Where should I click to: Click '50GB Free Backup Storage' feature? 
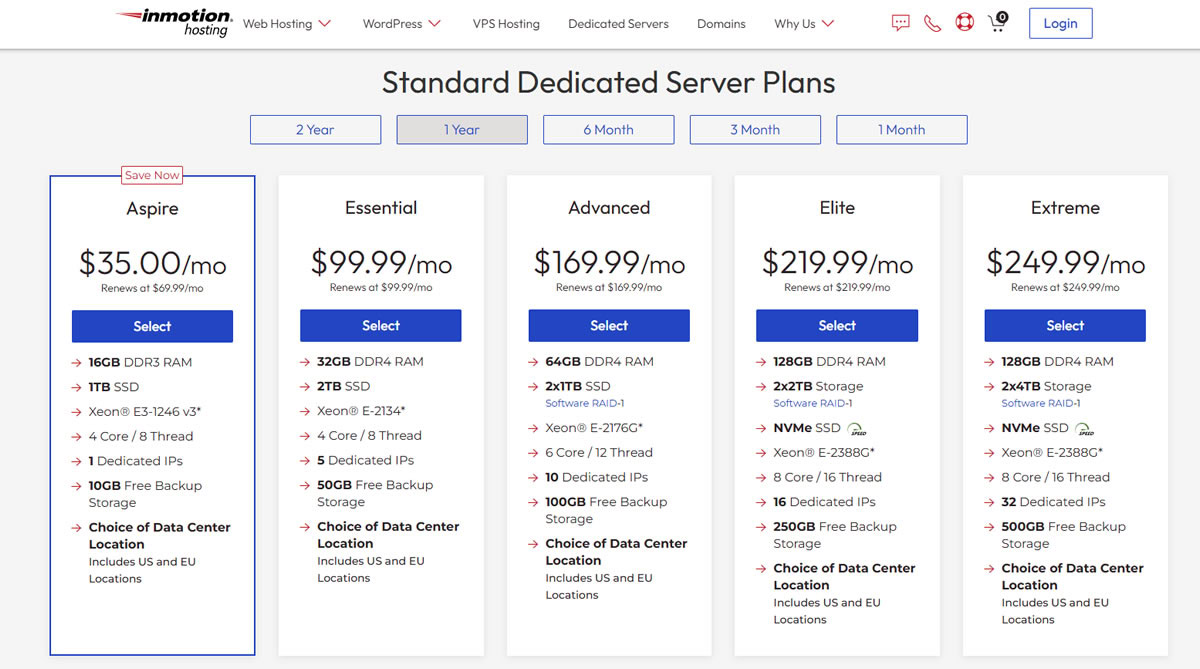374,493
